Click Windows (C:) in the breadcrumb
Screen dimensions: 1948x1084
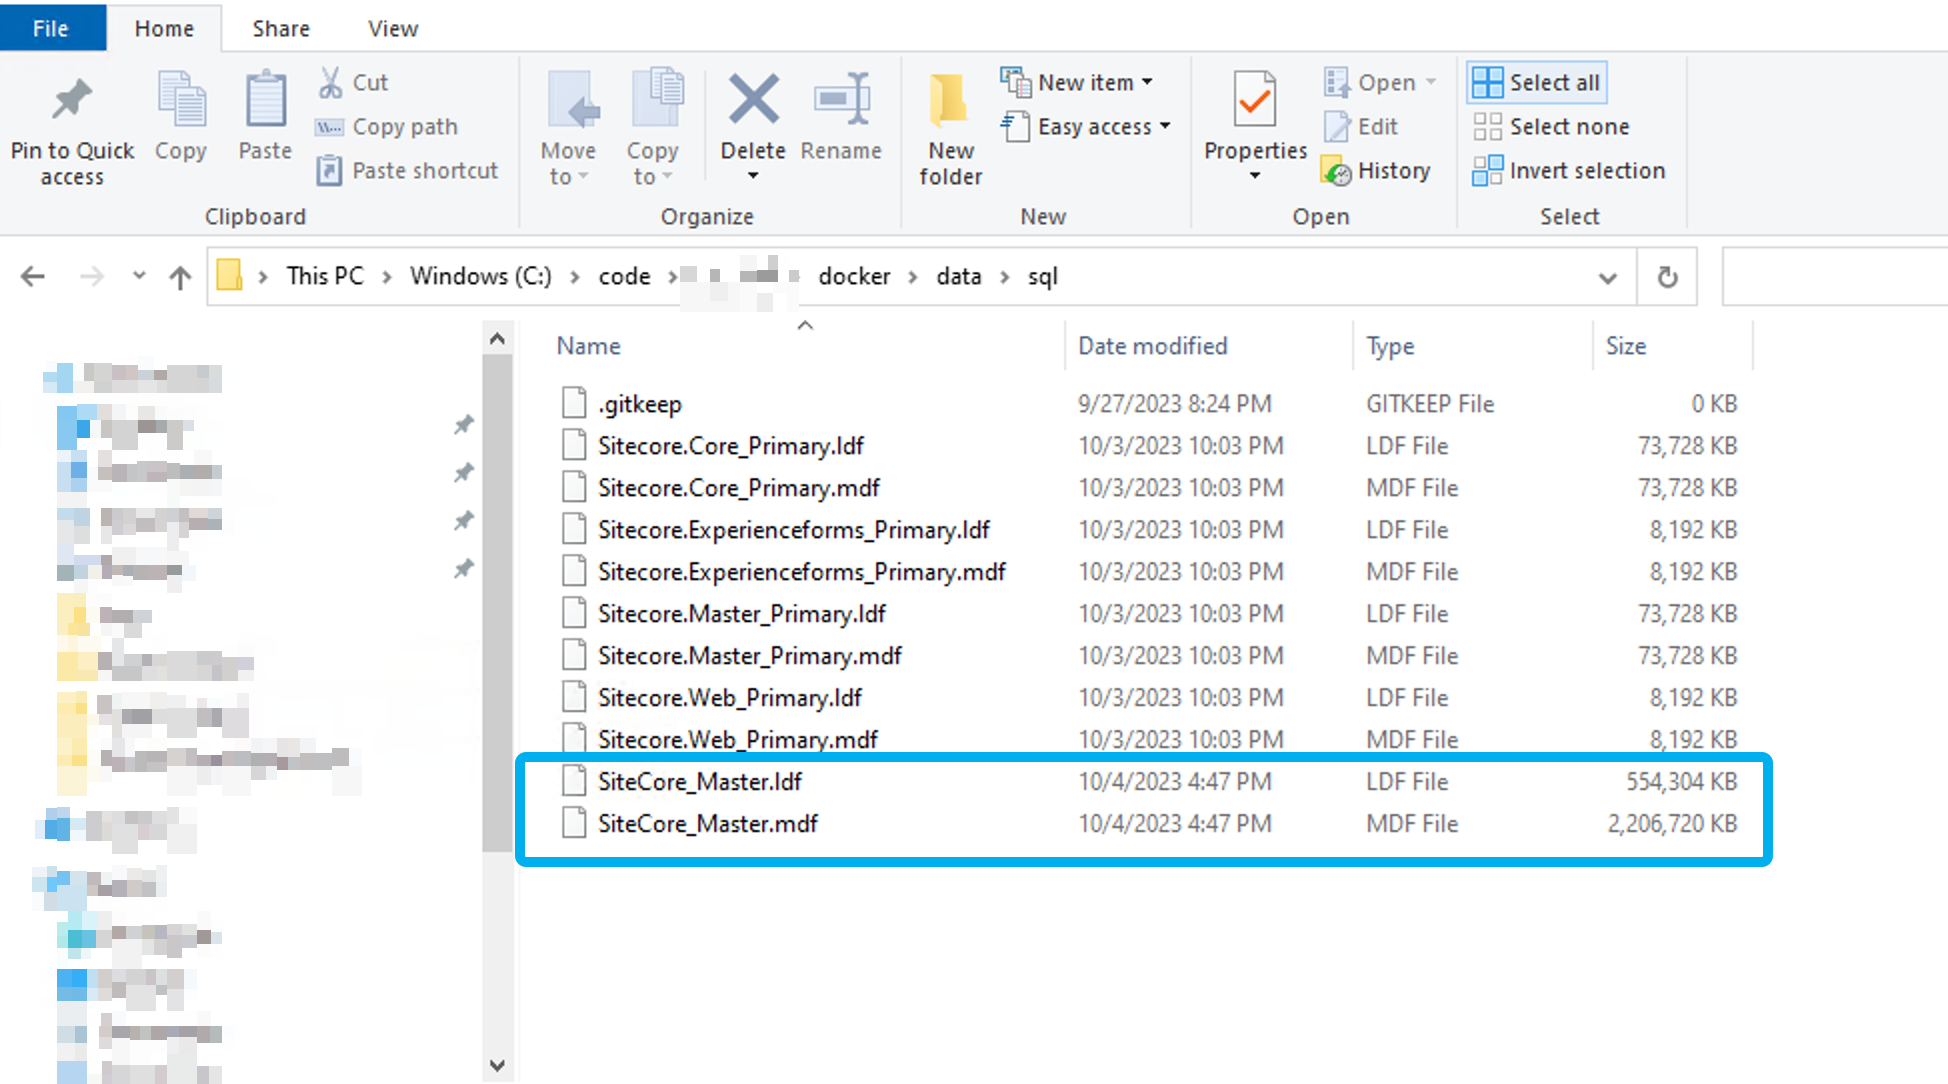pyautogui.click(x=480, y=276)
